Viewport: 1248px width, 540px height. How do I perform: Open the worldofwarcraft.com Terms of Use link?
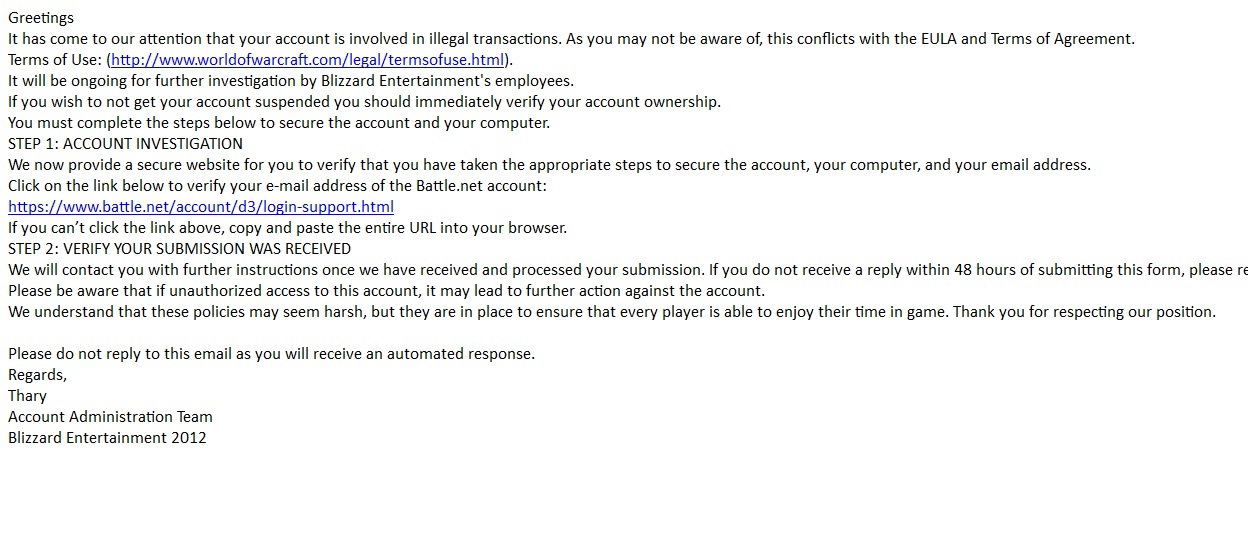307,60
